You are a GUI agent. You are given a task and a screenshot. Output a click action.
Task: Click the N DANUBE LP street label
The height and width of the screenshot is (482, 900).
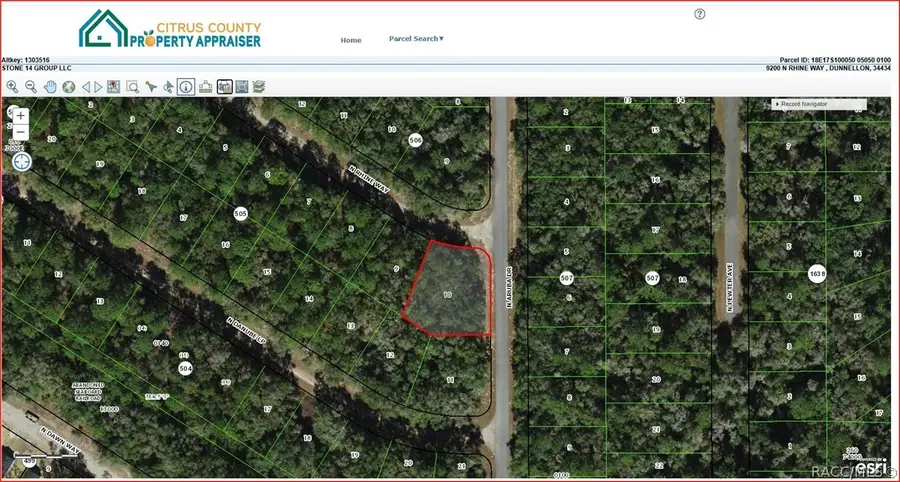pos(247,331)
